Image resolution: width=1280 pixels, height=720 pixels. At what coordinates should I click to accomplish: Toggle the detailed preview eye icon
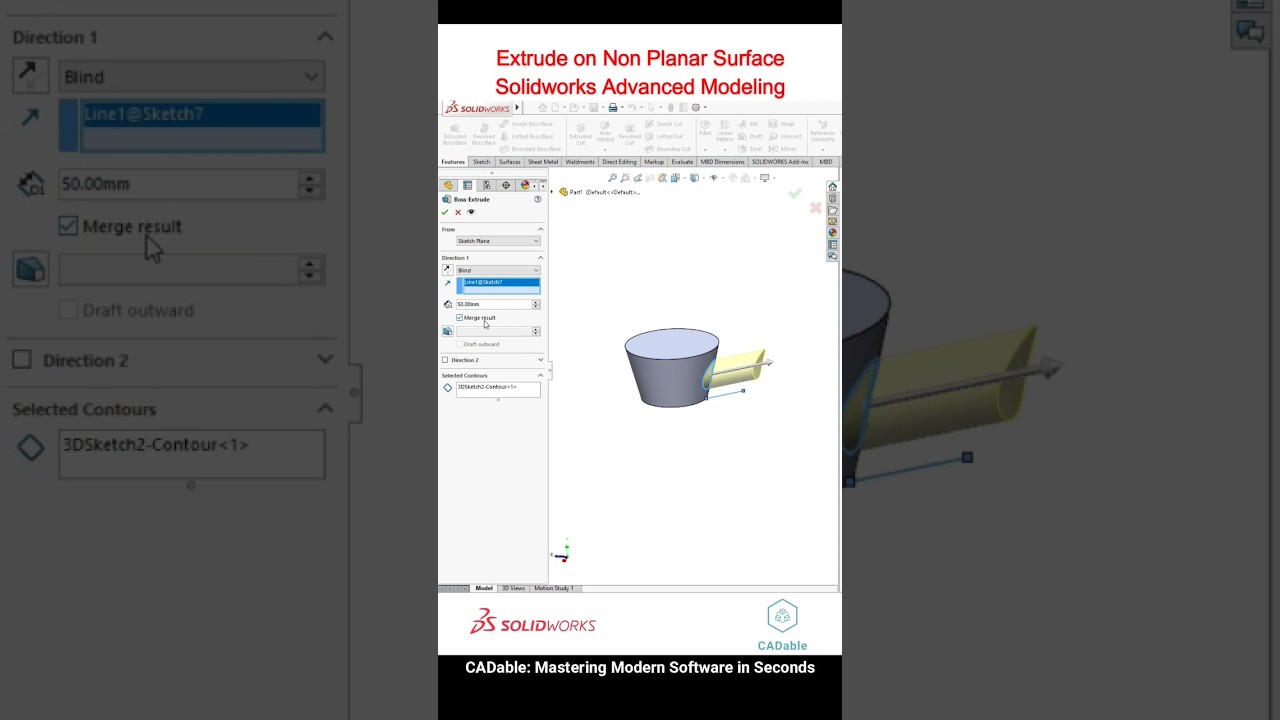coord(471,212)
